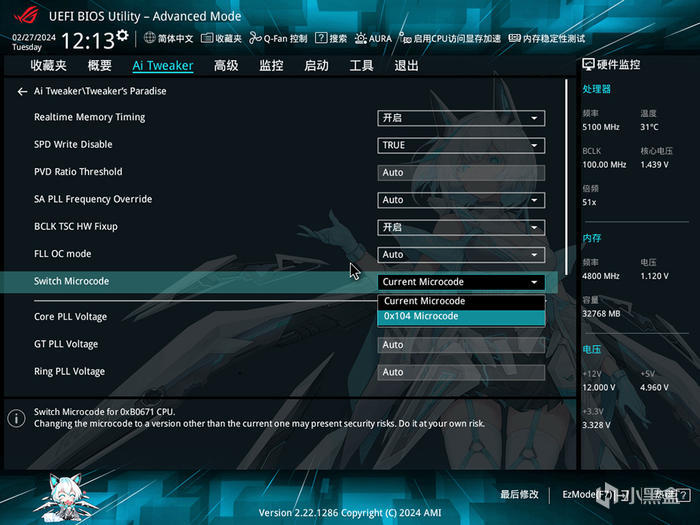Switch to the 高级 tab
The image size is (700, 525).
pyautogui.click(x=226, y=66)
